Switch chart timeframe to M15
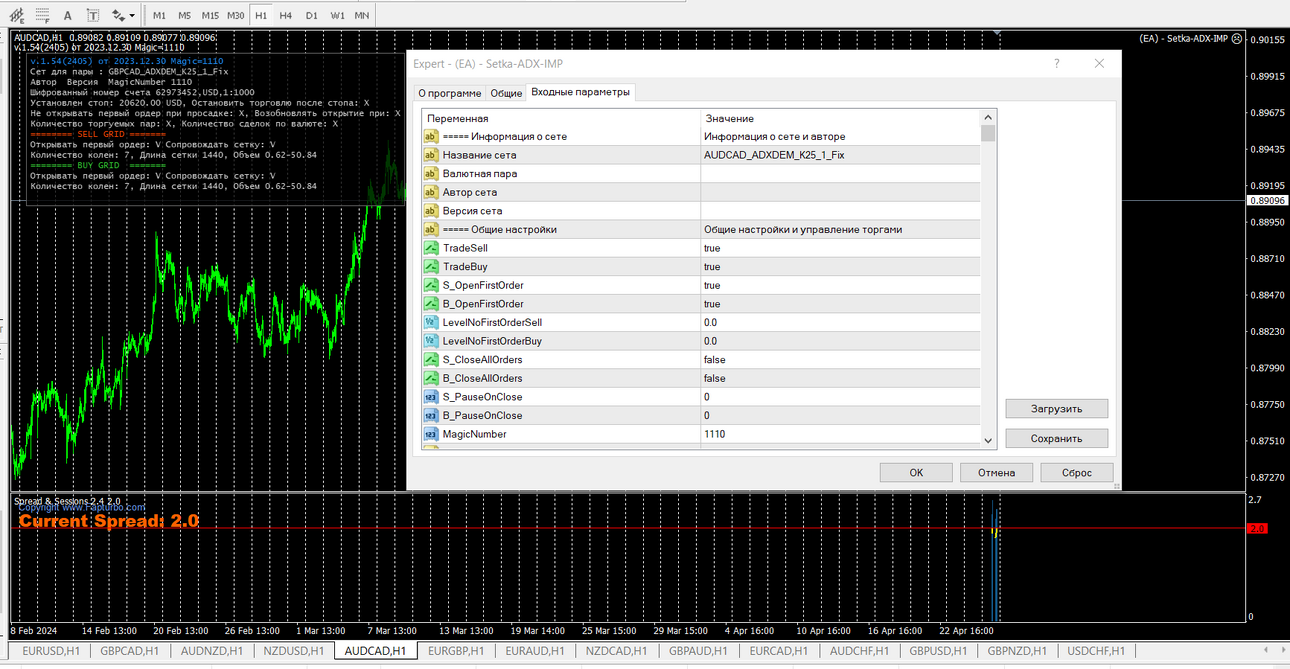The width and height of the screenshot is (1290, 669). [x=210, y=15]
